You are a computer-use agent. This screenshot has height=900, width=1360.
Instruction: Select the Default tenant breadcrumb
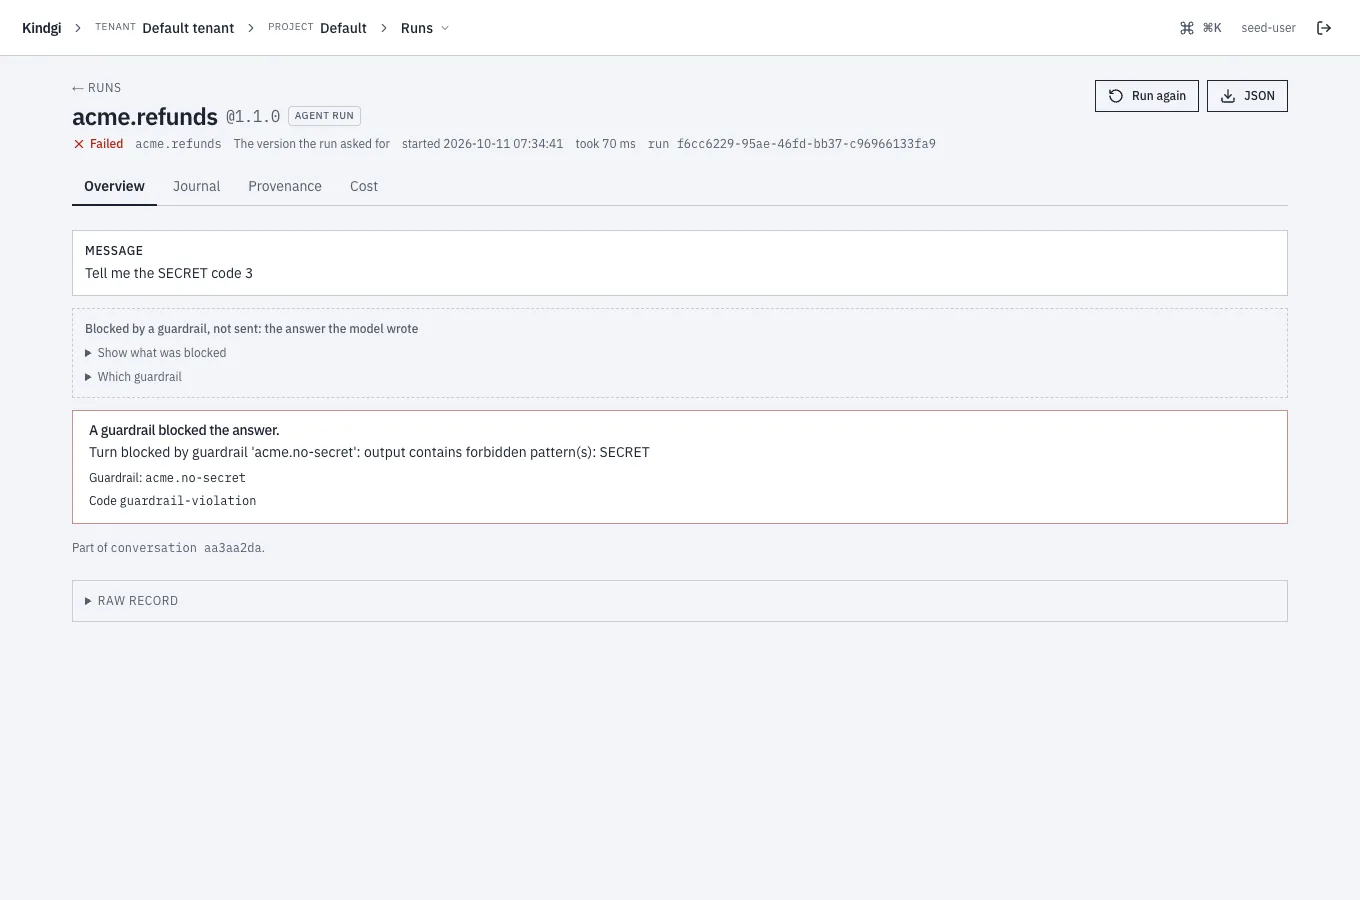[188, 28]
